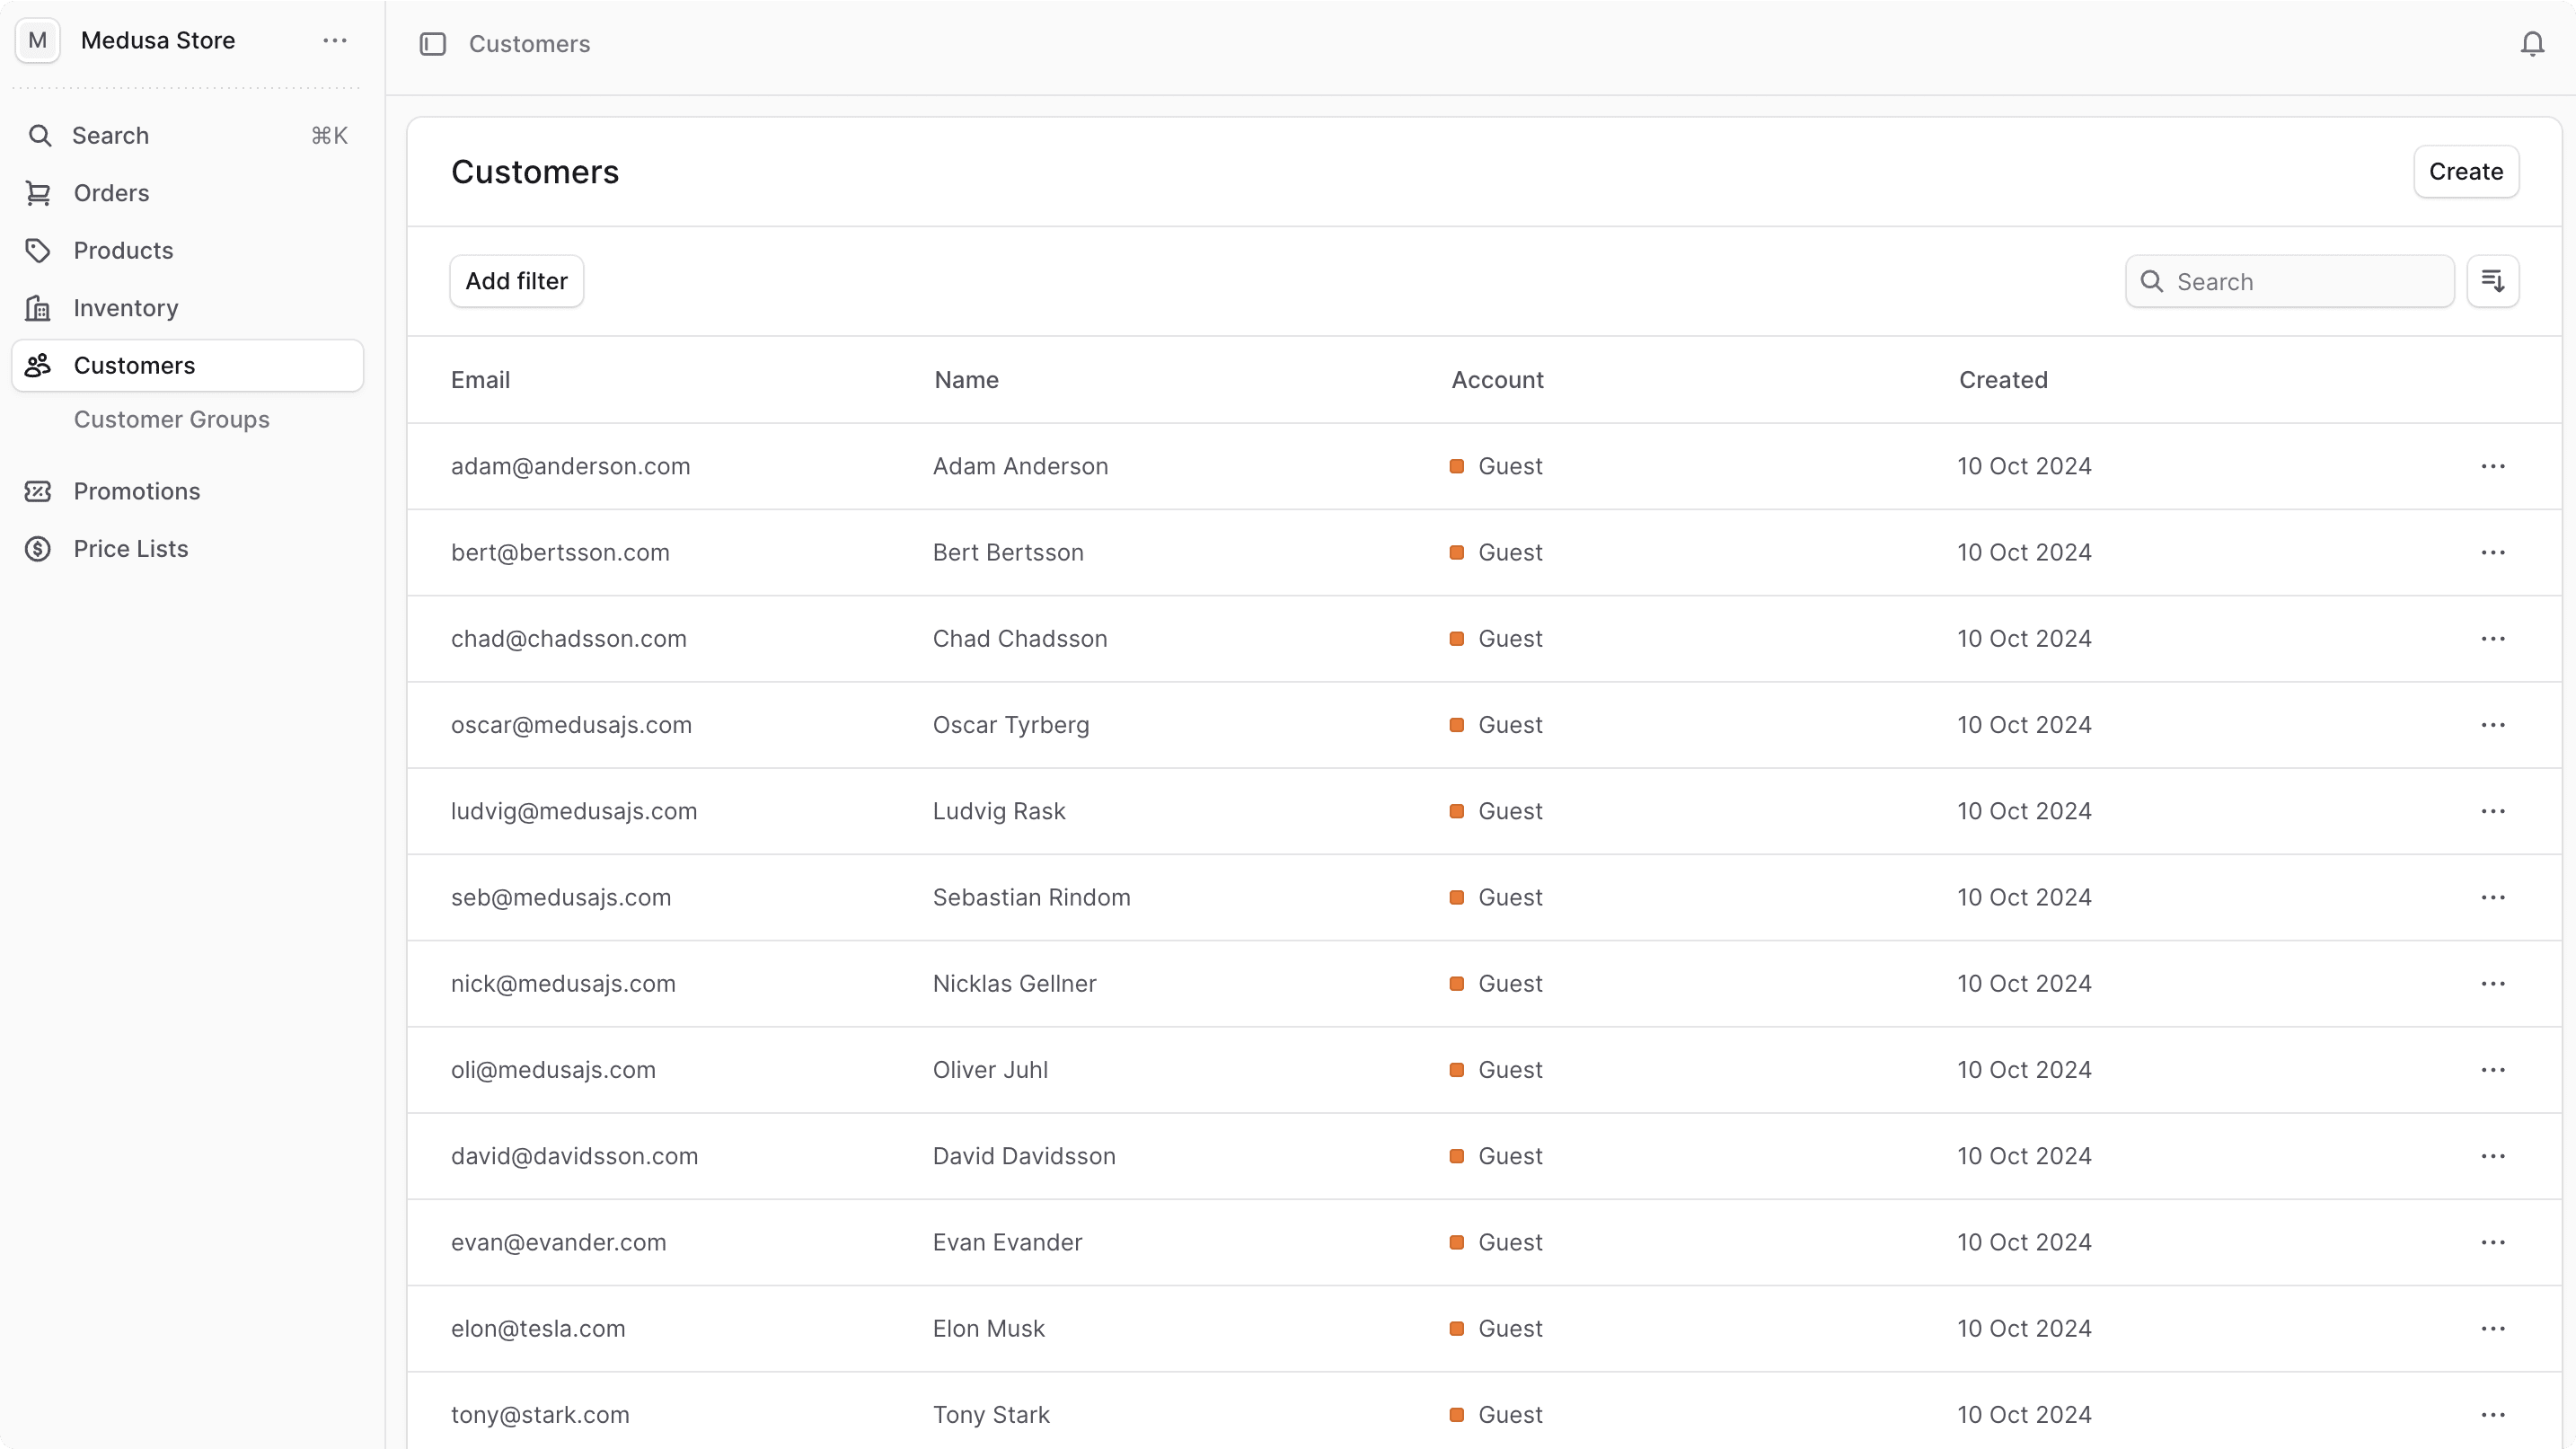The image size is (2576, 1449).
Task: Select the Orders cart icon
Action: [38, 193]
